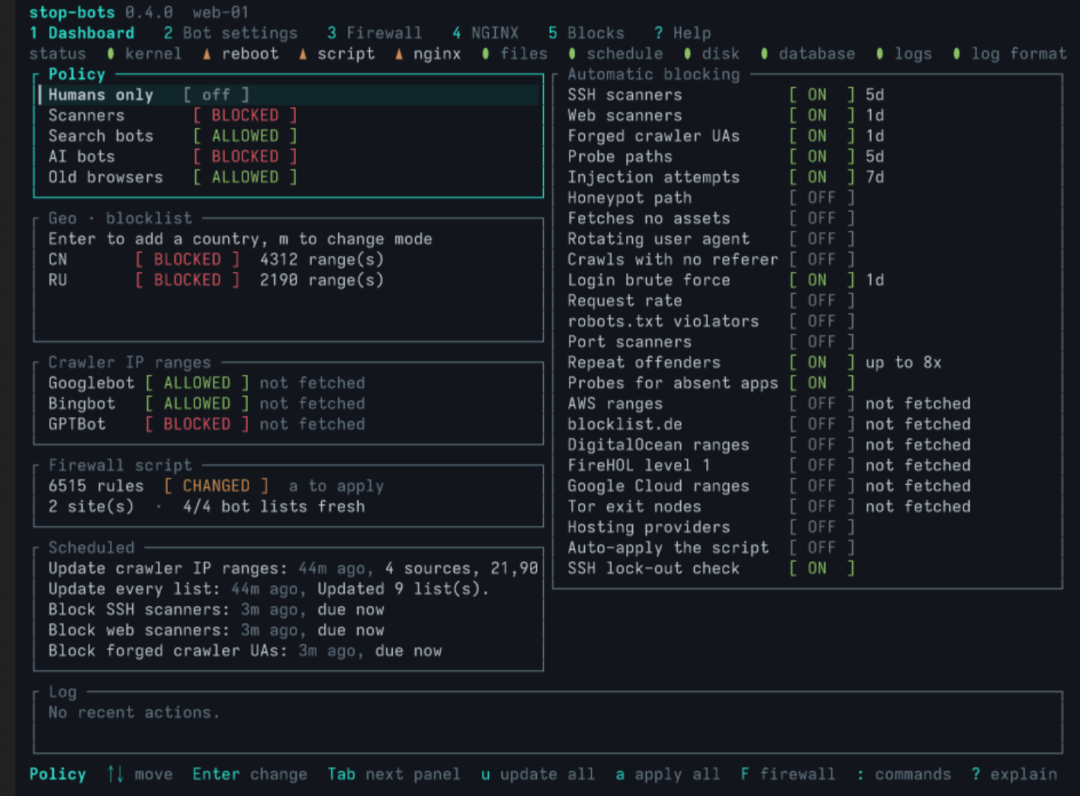Click 'No recent actions.' log text
This screenshot has width=1080, height=796.
click(x=134, y=713)
